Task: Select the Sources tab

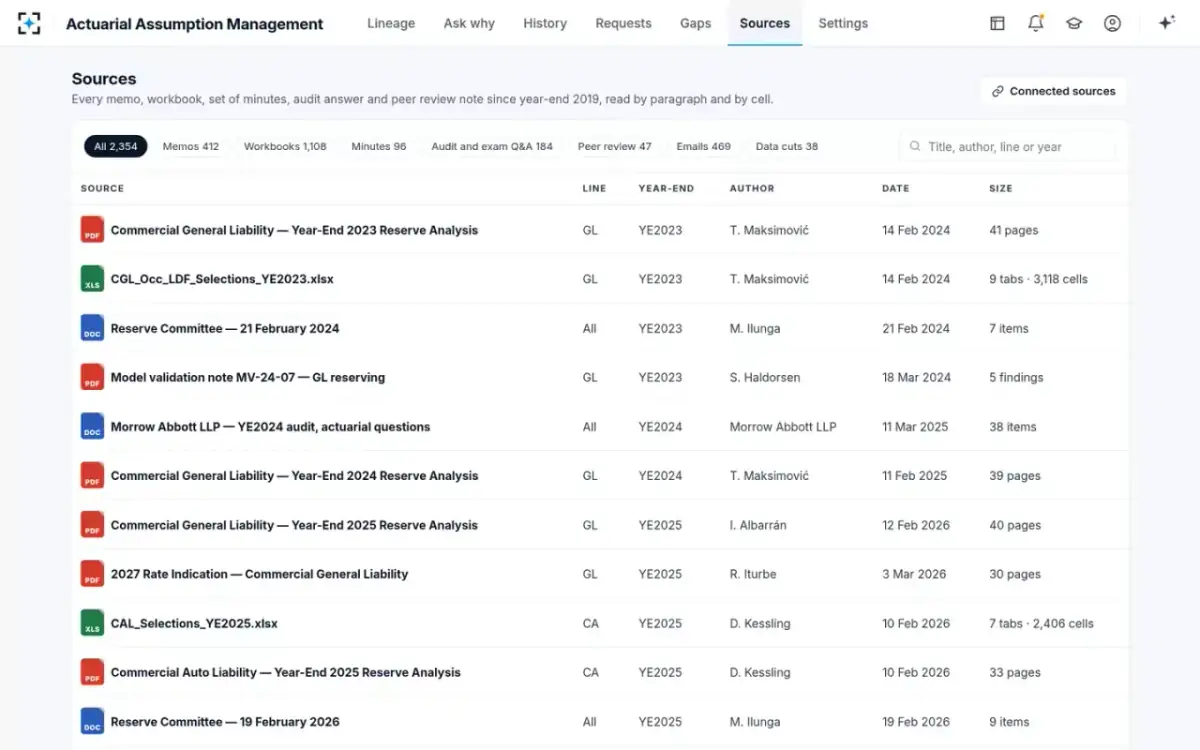Action: click(x=765, y=23)
